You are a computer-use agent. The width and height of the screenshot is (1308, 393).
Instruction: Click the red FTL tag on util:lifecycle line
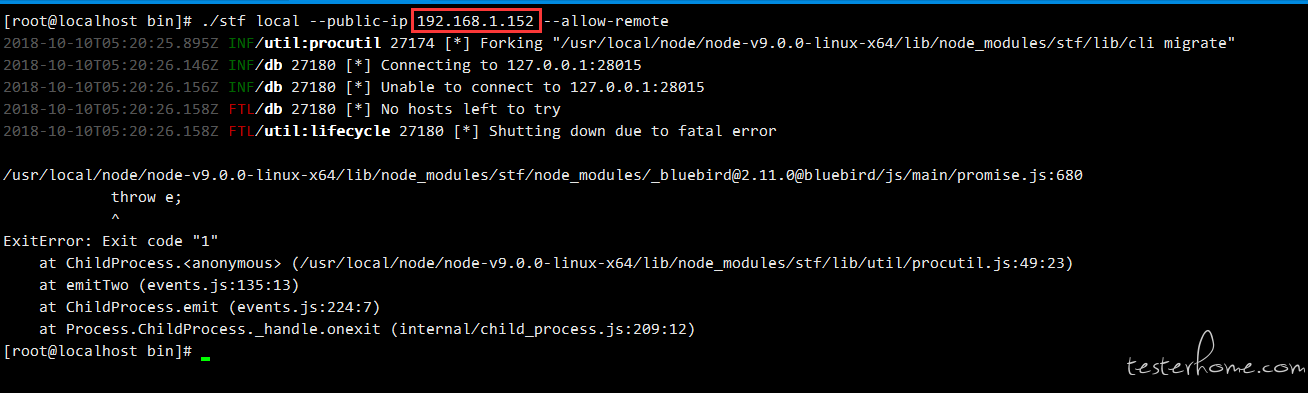tap(240, 131)
